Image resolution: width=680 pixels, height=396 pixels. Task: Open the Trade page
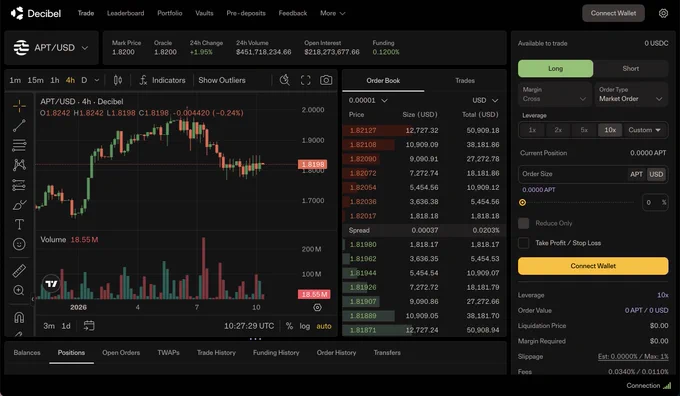coord(86,13)
